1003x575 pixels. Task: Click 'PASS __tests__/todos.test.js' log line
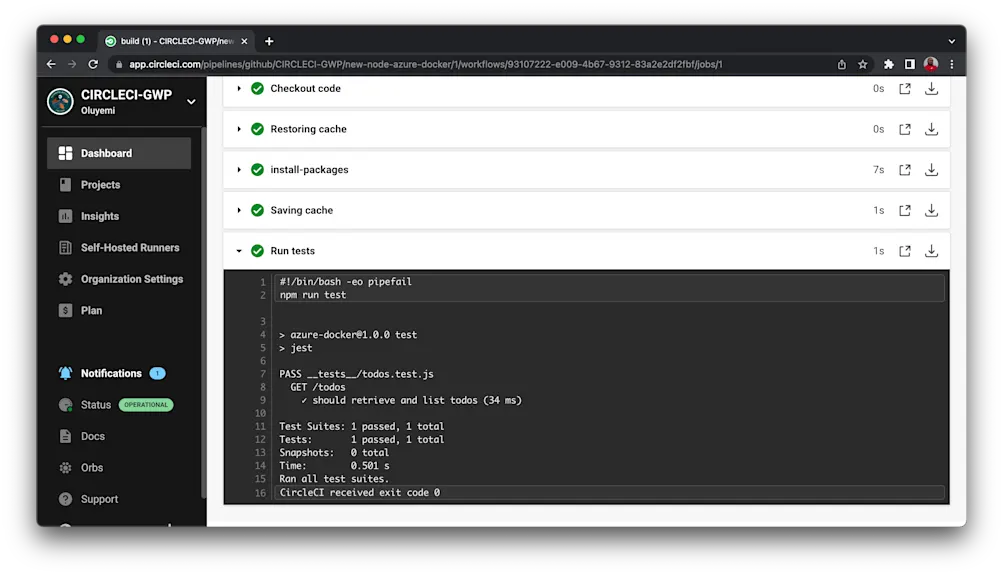[356, 374]
